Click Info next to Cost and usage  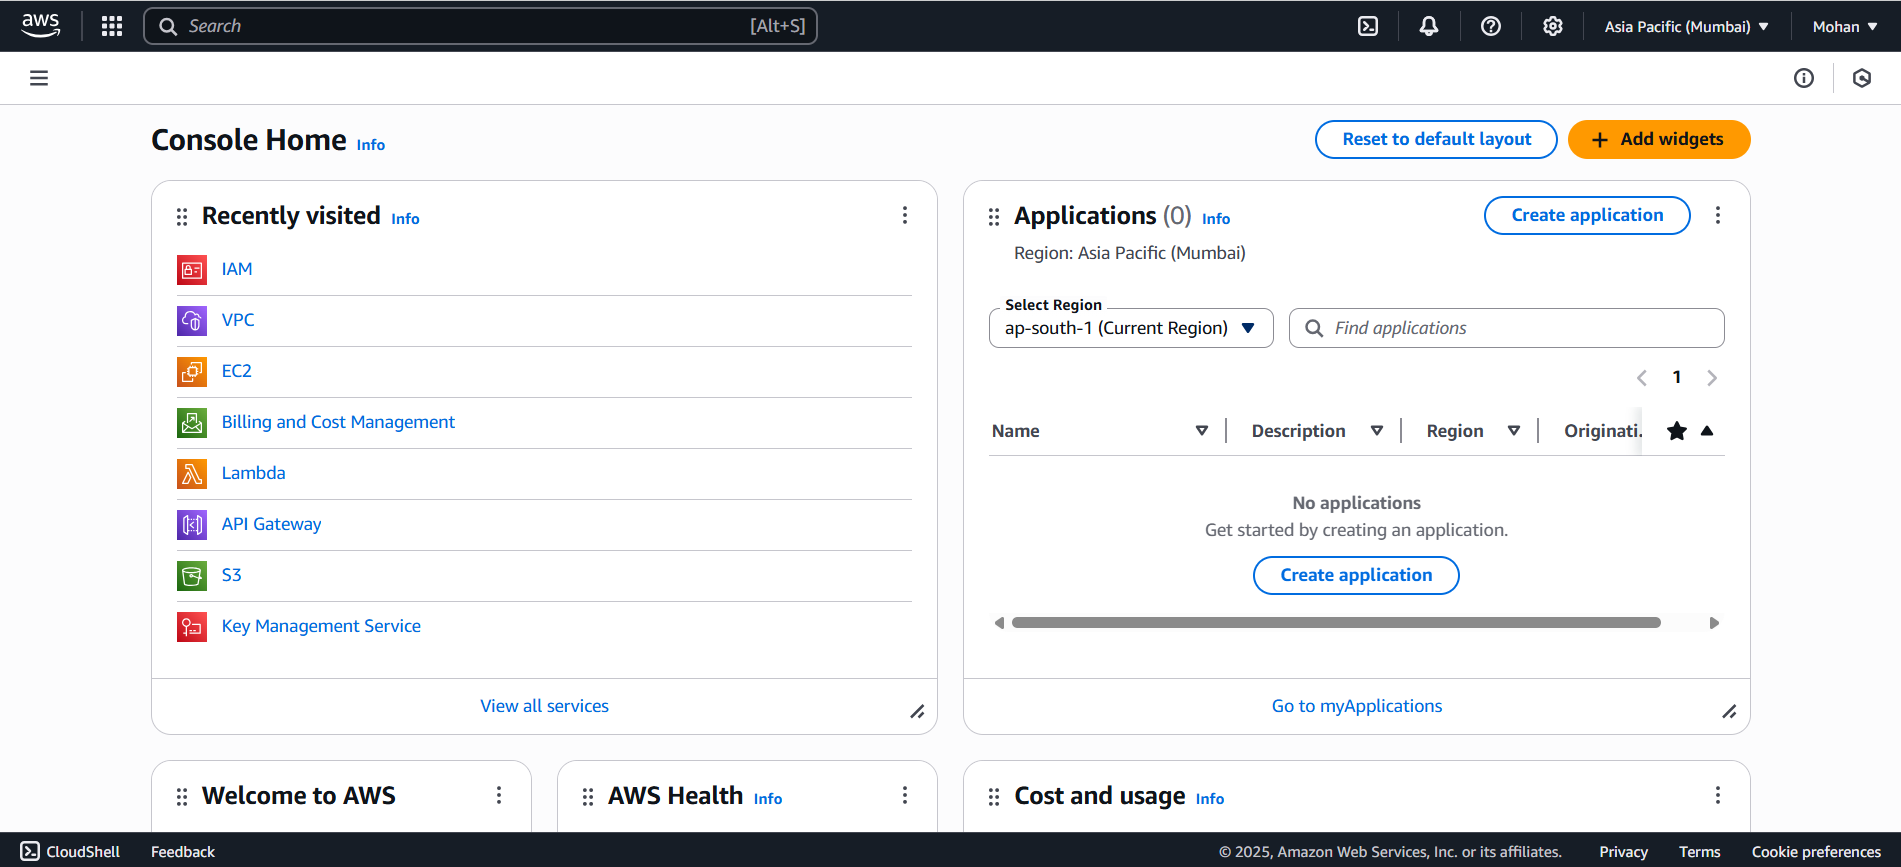pos(1210,799)
